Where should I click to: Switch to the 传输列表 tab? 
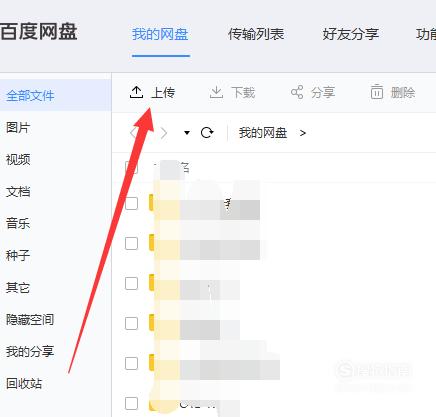tap(256, 34)
